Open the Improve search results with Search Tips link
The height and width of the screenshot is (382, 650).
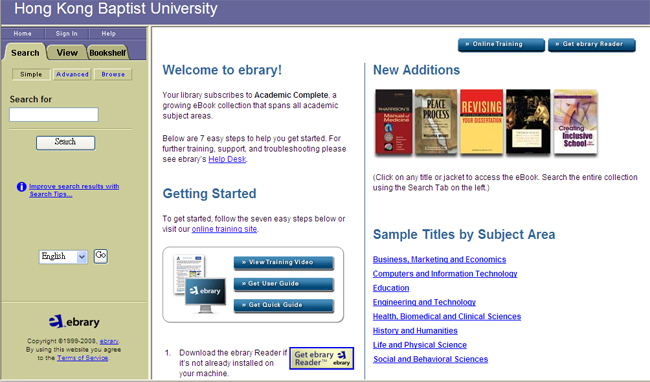pyautogui.click(x=74, y=190)
